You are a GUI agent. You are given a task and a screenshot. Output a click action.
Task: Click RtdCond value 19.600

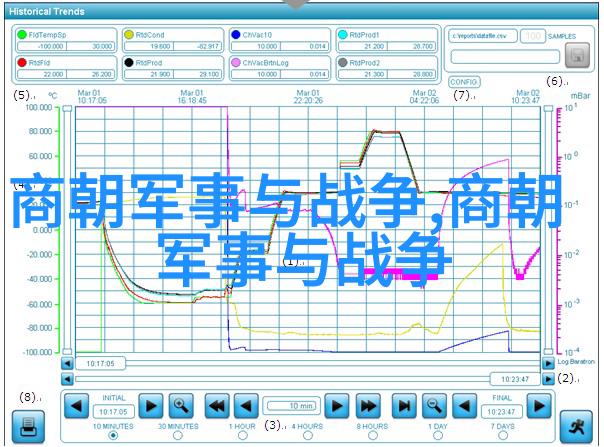149,46
